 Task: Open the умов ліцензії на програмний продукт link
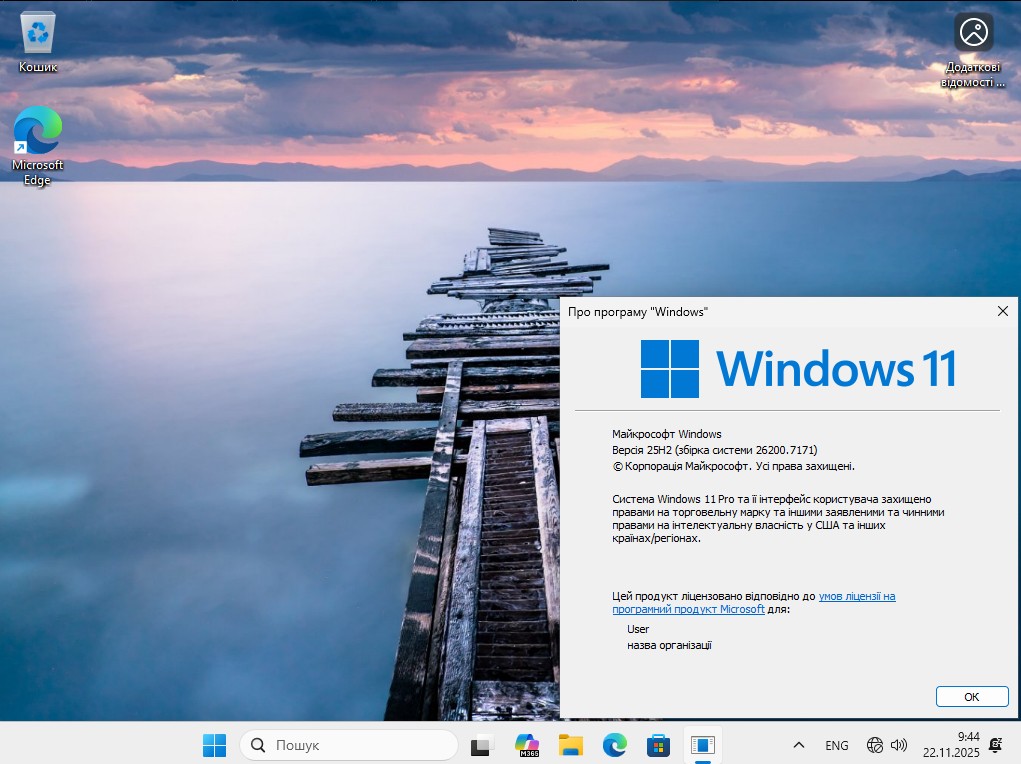click(x=754, y=602)
